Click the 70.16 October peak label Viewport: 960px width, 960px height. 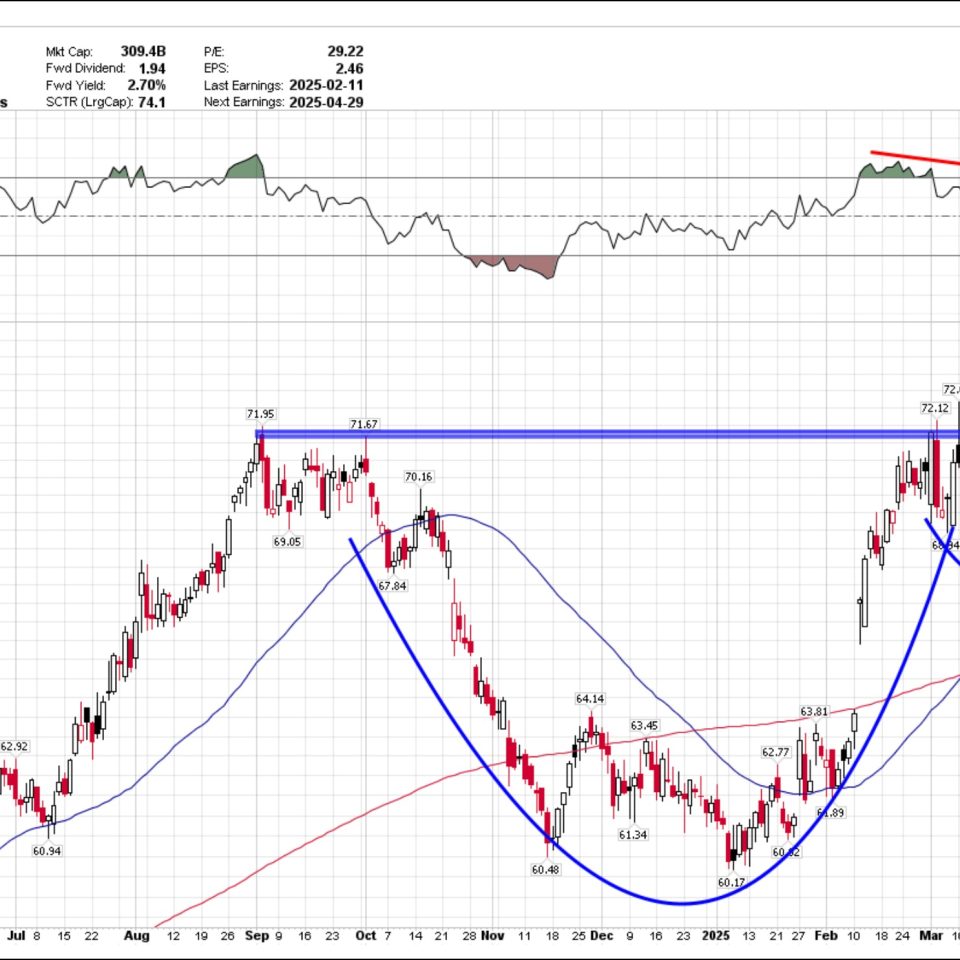click(419, 477)
